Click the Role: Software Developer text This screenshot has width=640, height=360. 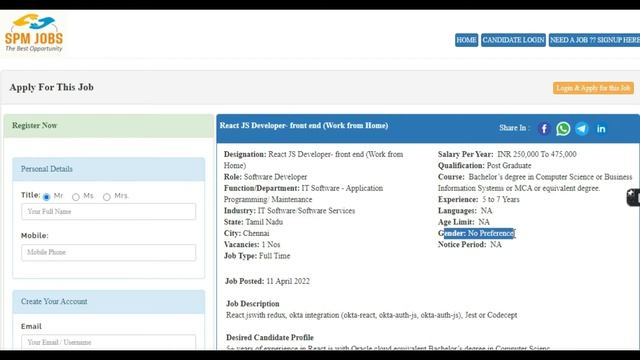(265, 177)
